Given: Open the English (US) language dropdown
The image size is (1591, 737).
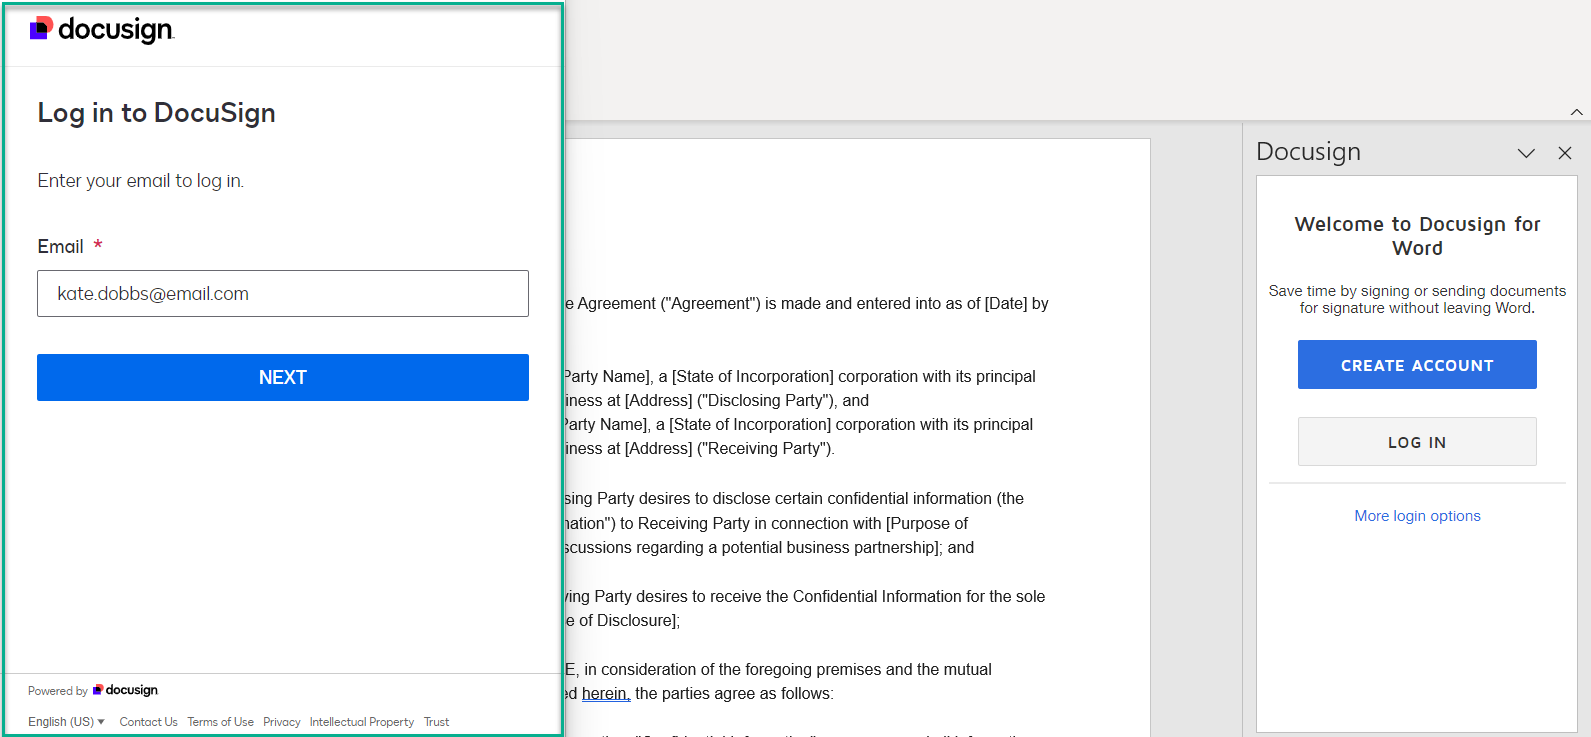Looking at the screenshot, I should tap(66, 722).
